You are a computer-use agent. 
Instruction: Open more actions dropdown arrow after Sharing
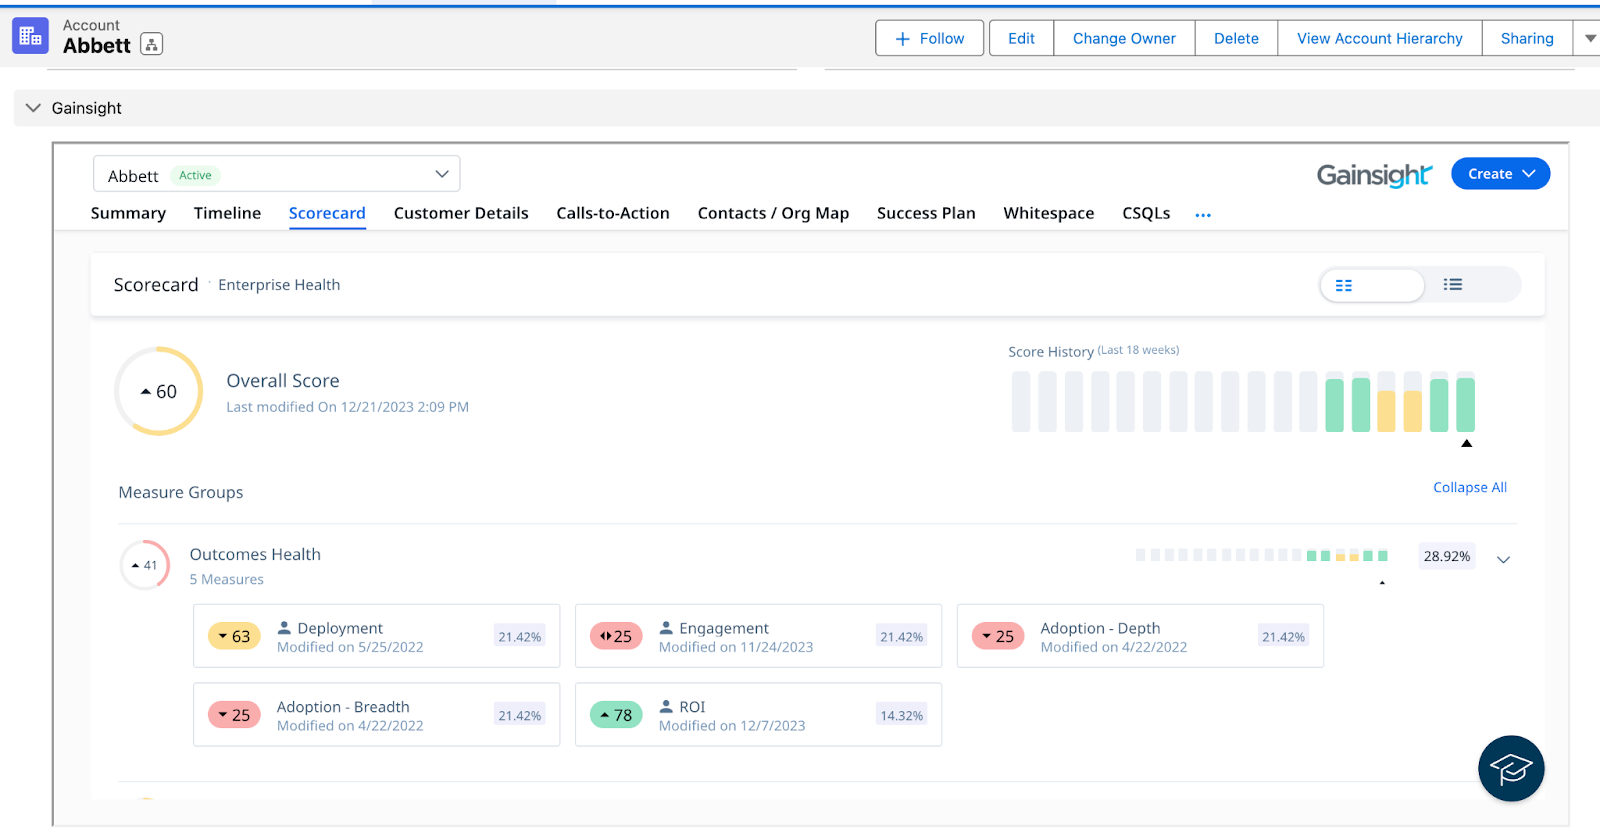1589,38
